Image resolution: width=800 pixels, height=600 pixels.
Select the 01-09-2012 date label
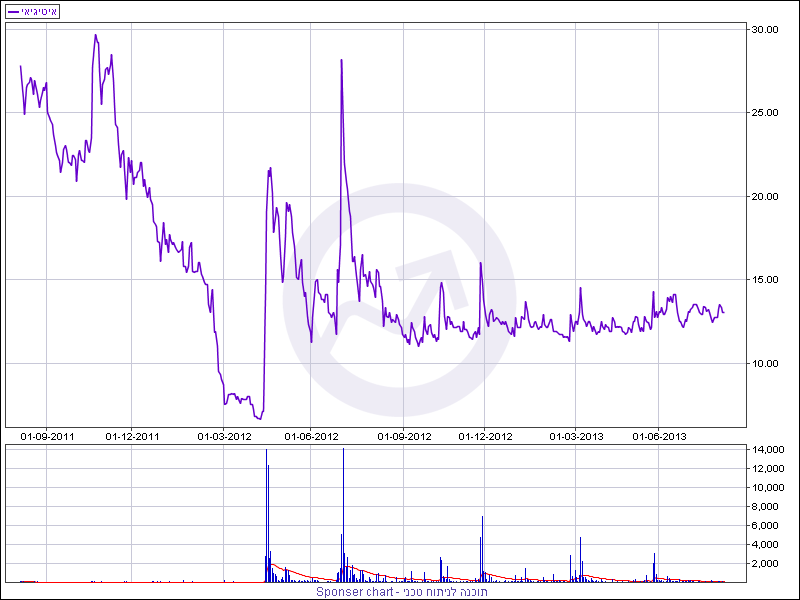tap(404, 436)
